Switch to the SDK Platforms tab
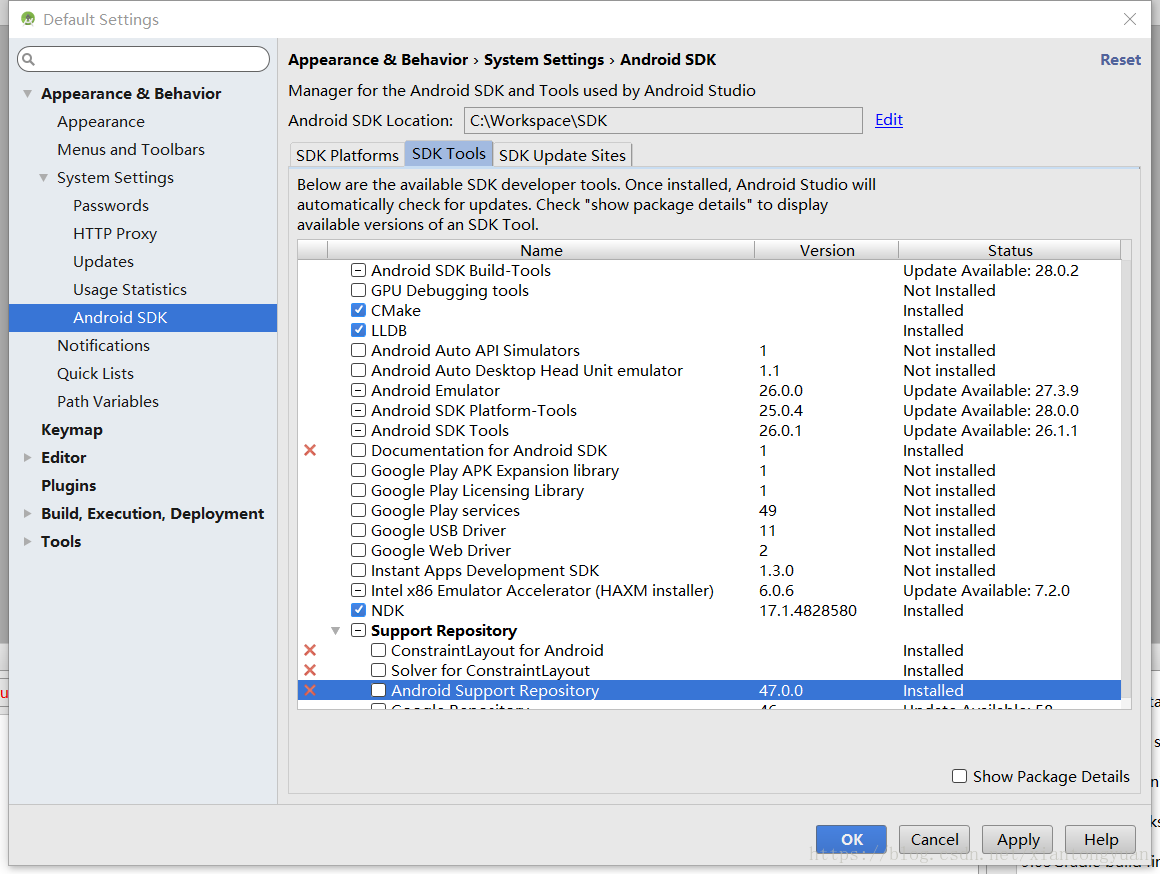Viewport: 1160px width, 874px height. (347, 155)
